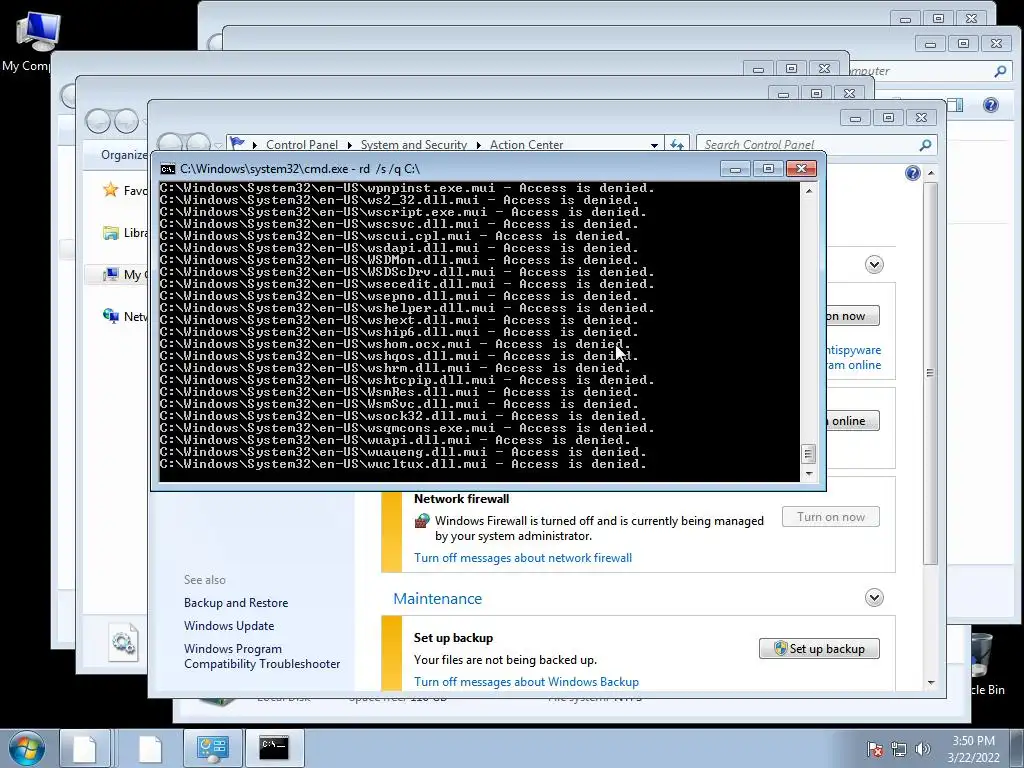Click Action Center vertical scrollbar thumb
This screenshot has width=1024, height=768.
pyautogui.click(x=931, y=373)
